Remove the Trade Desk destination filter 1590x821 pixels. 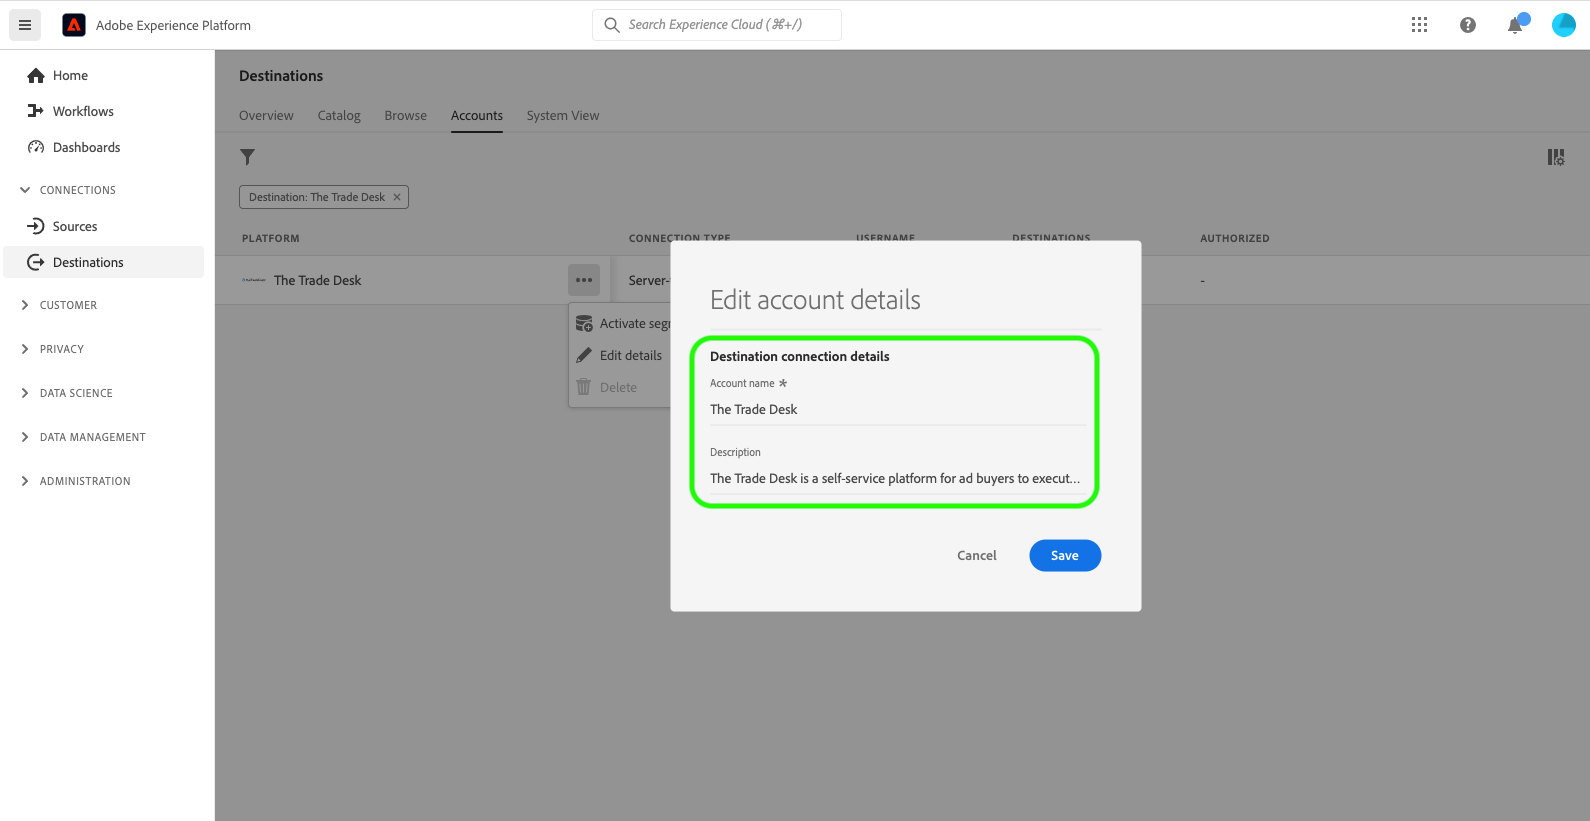[x=397, y=197]
